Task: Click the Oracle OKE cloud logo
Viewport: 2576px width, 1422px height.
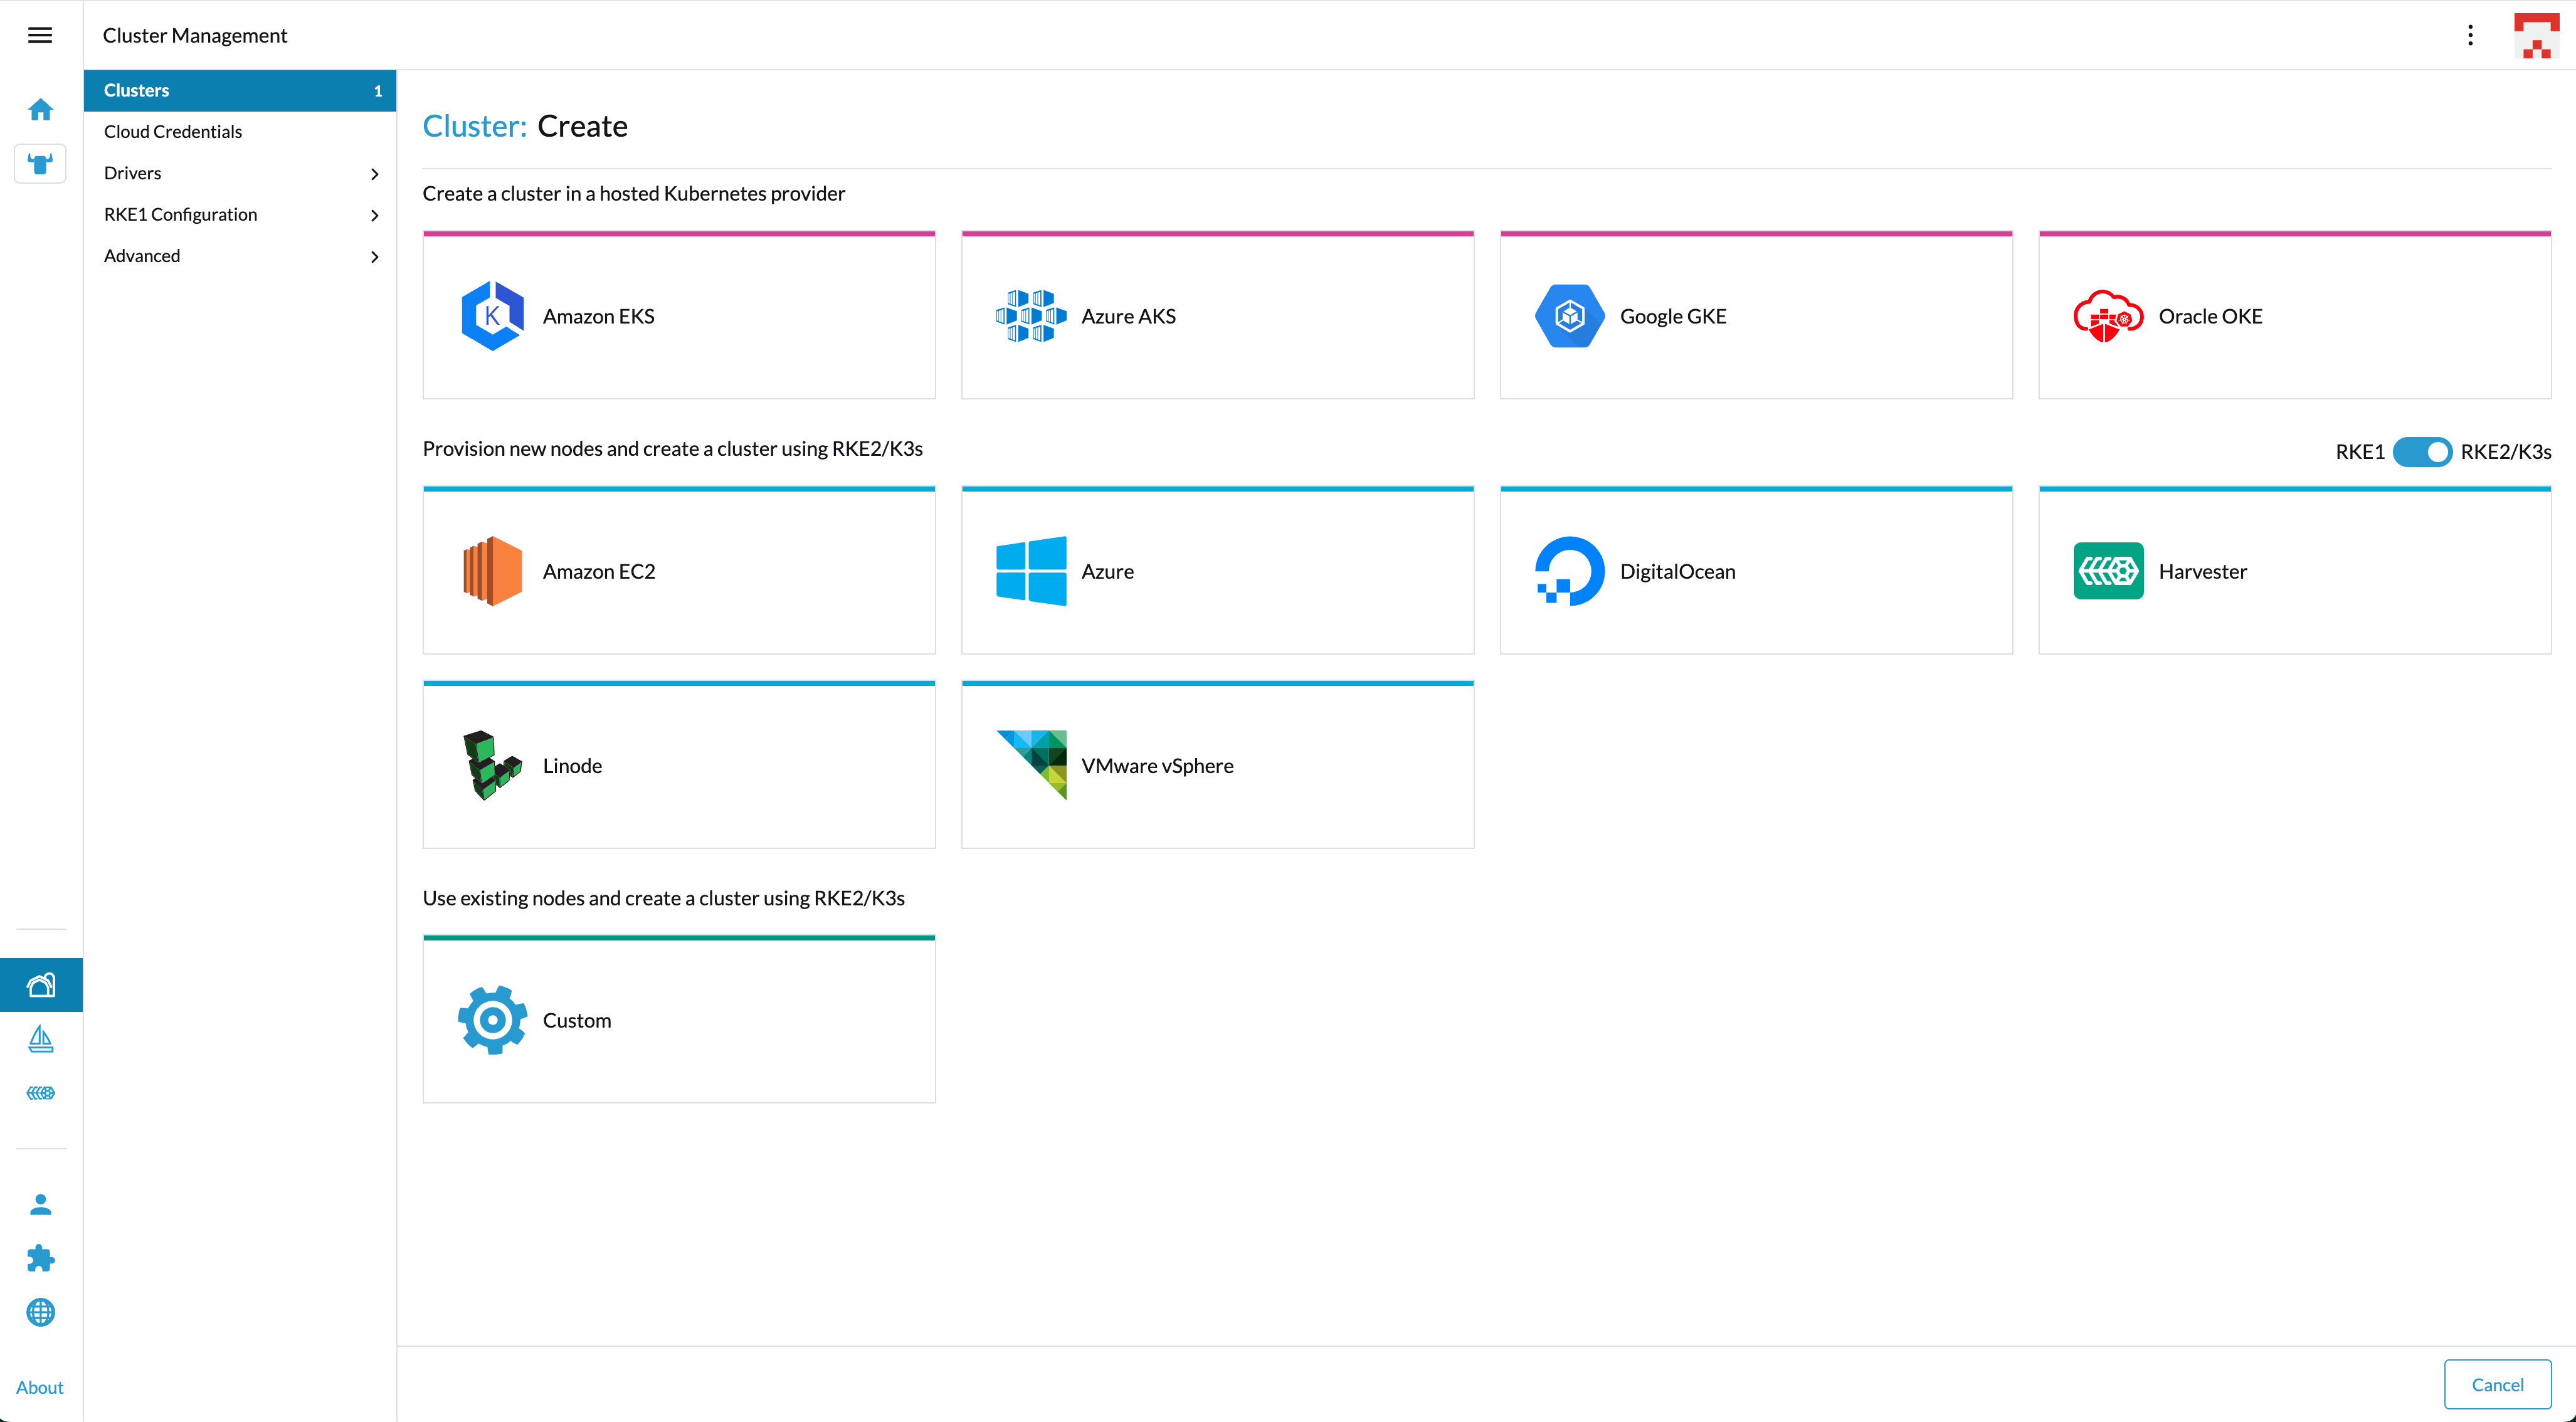Action: (2108, 316)
